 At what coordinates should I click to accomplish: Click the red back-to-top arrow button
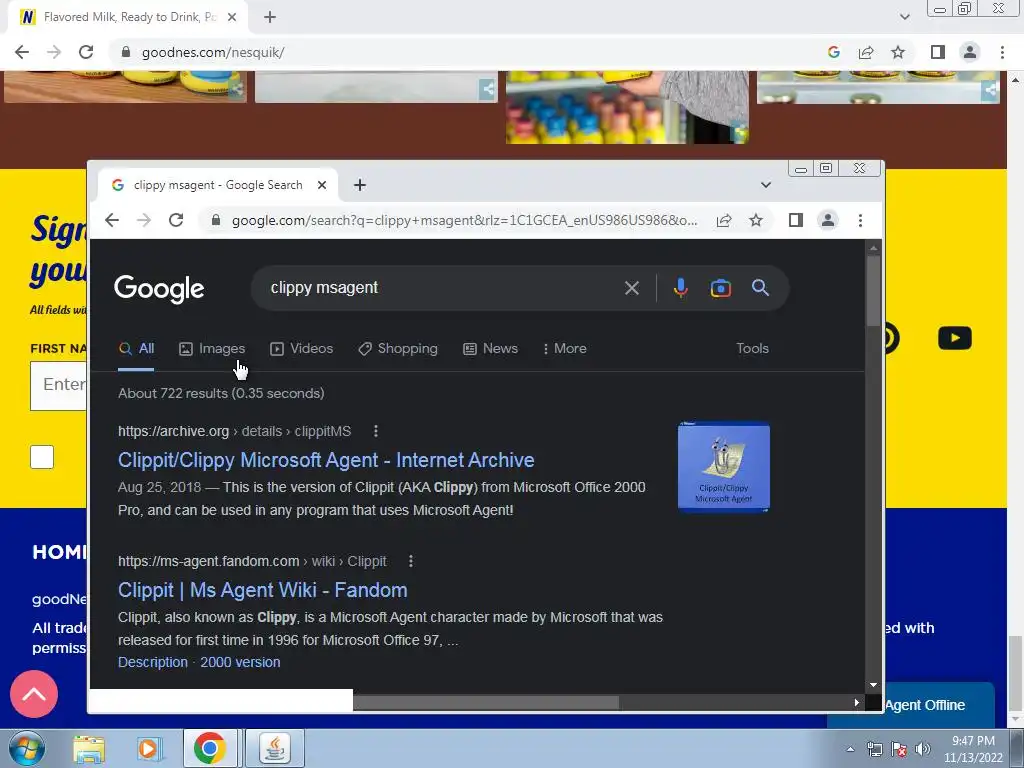(x=34, y=694)
